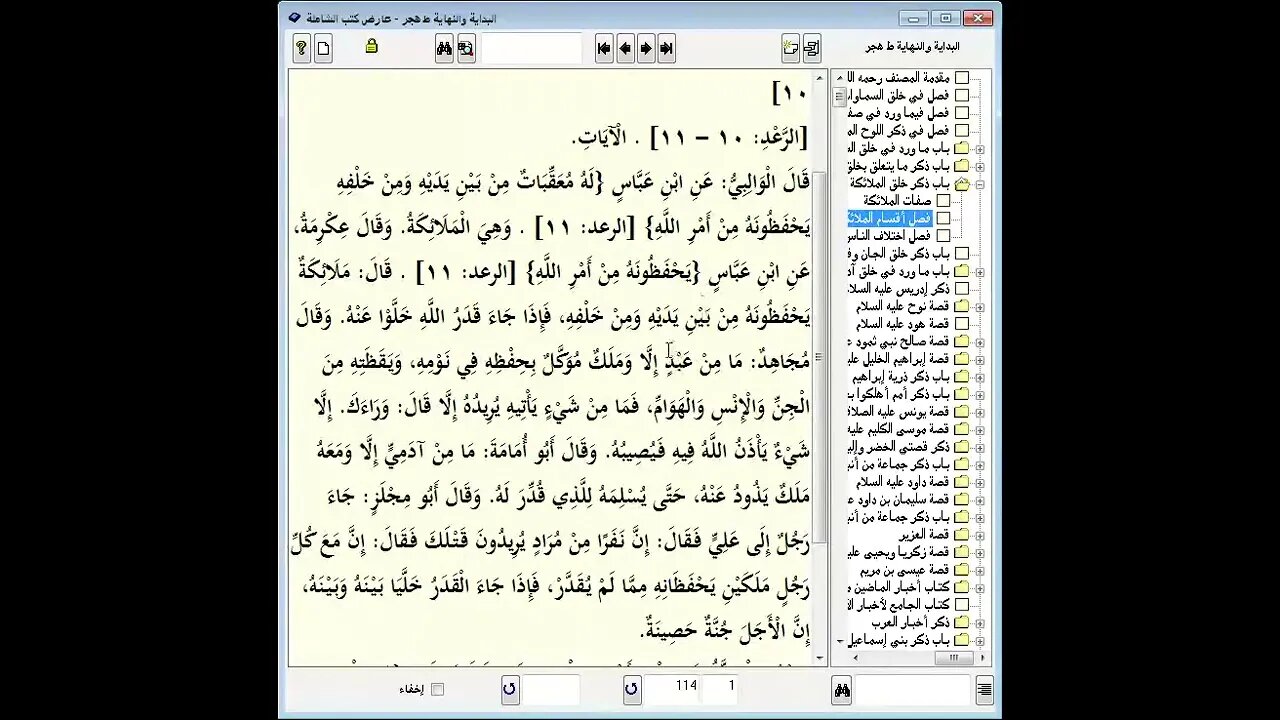Click the lines list icon at bottom right

(x=984, y=689)
